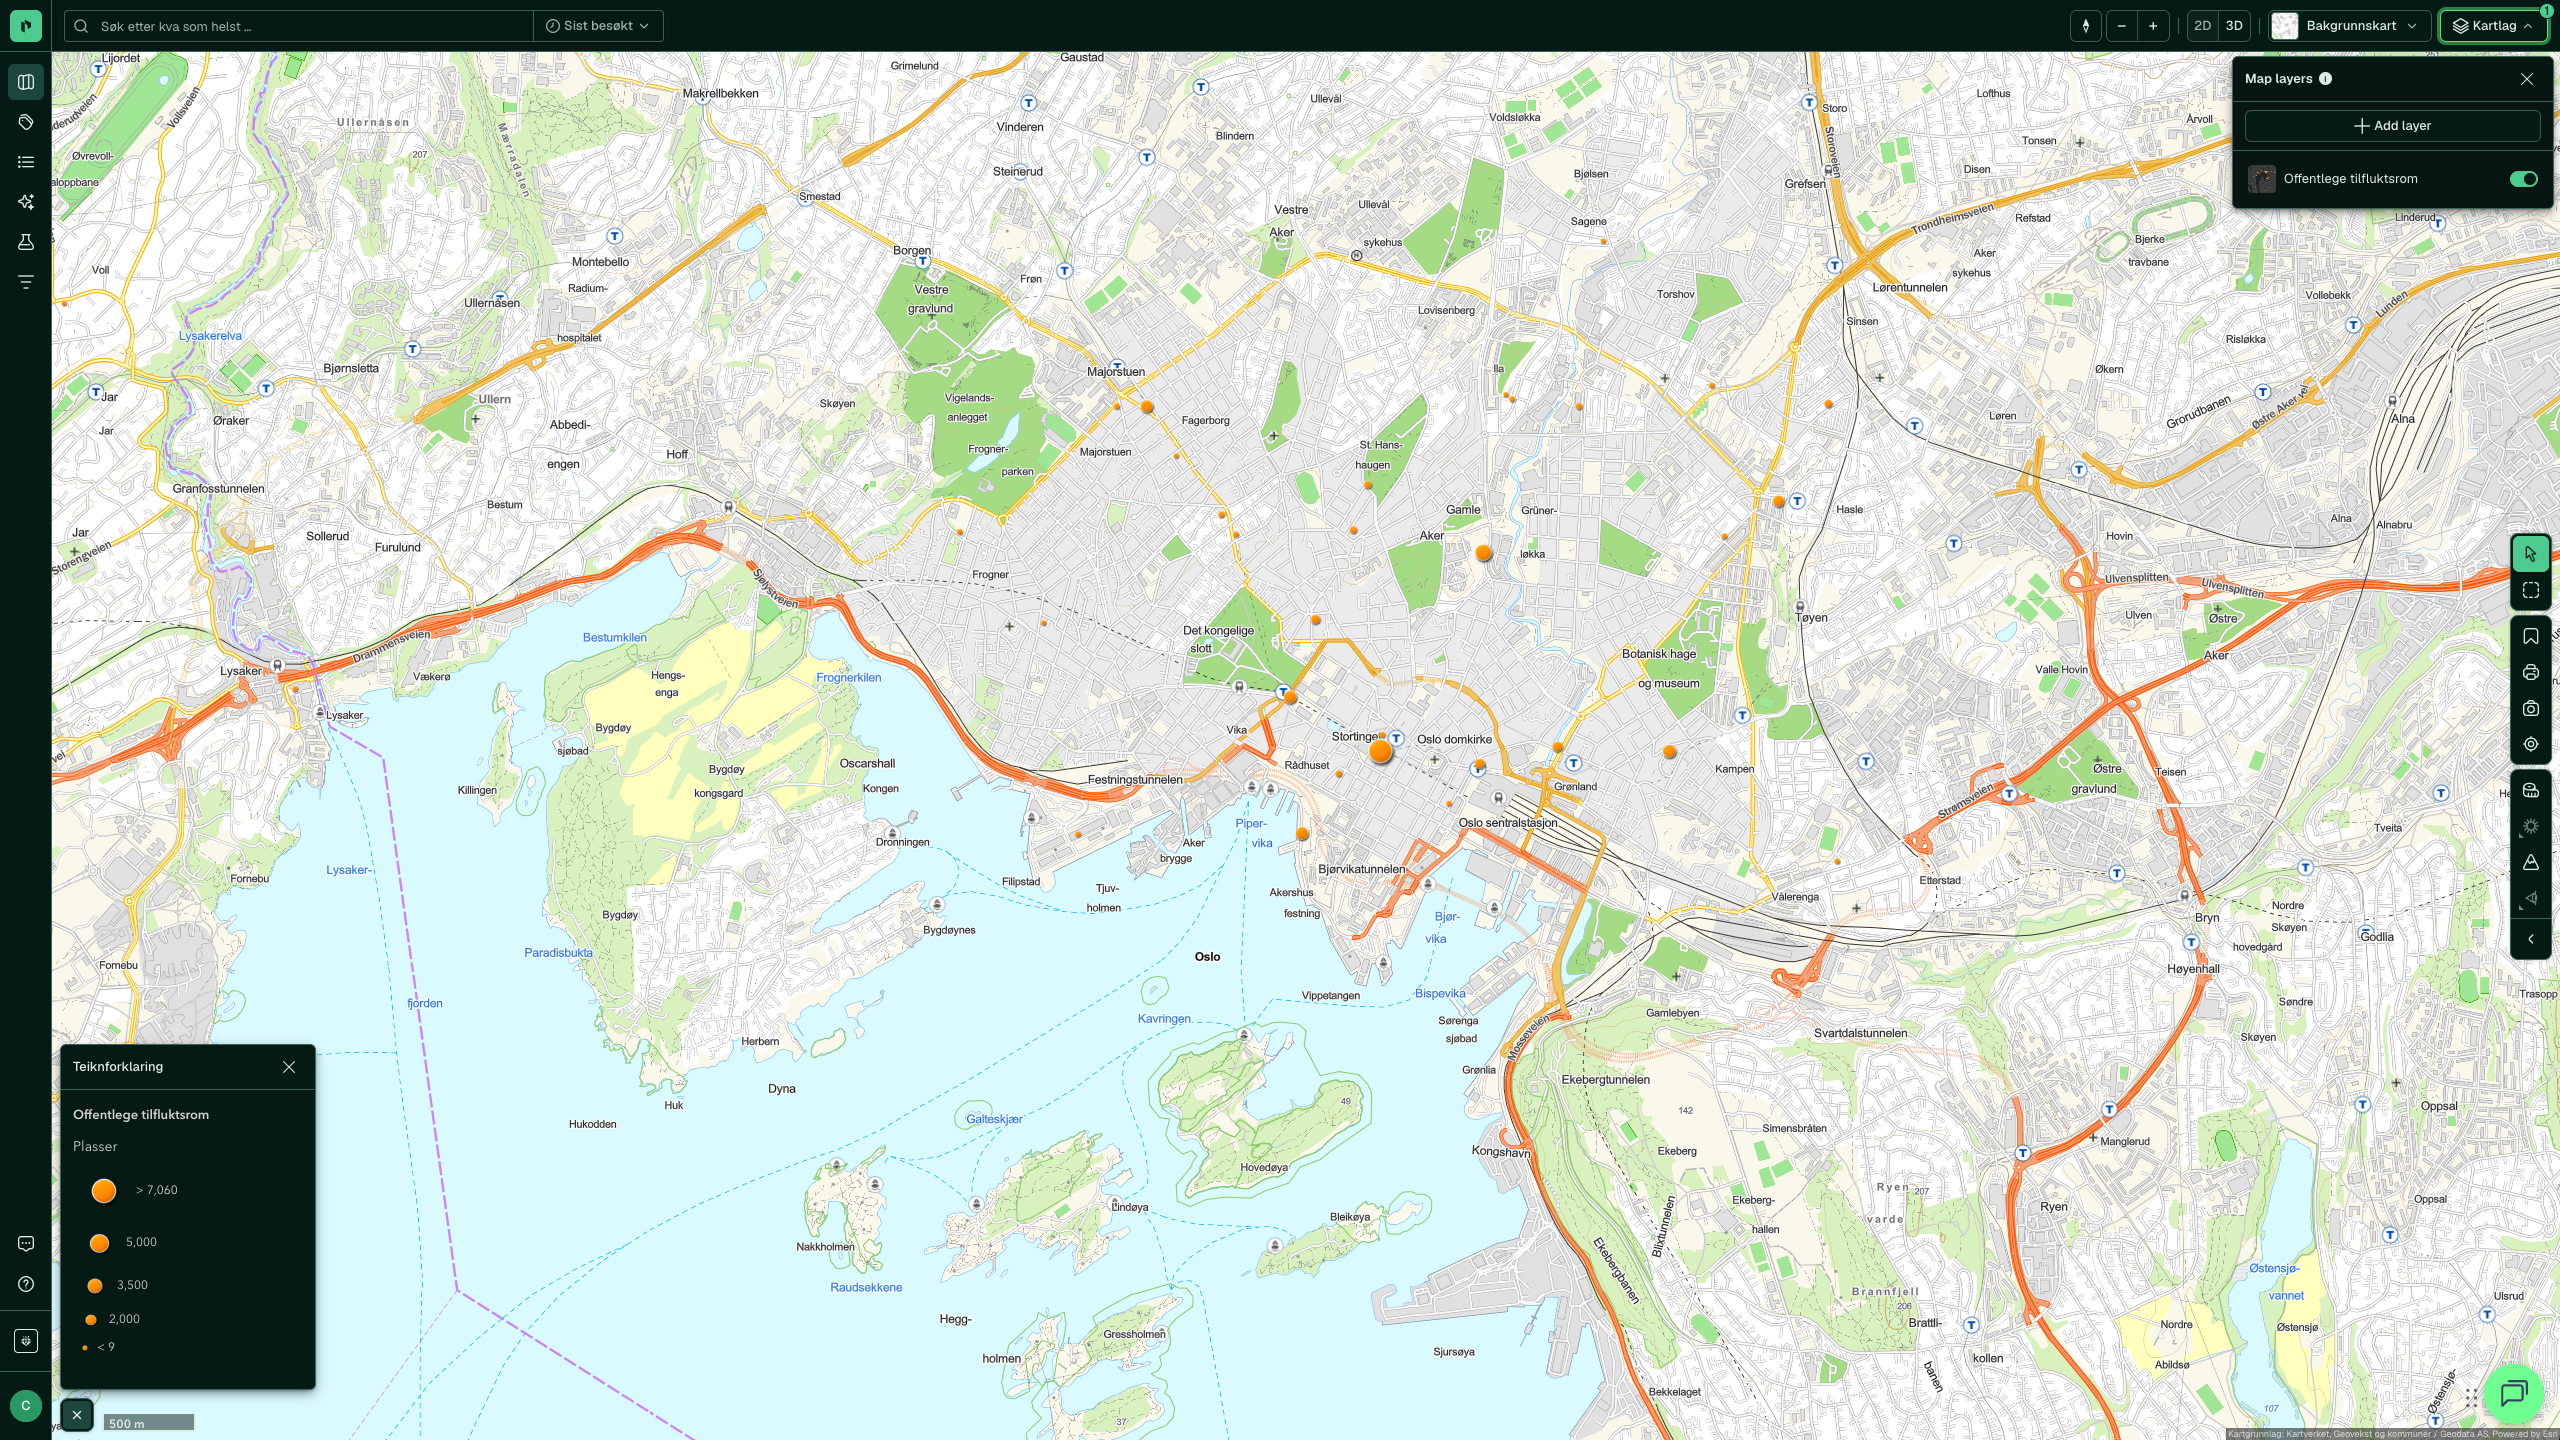Click the viewshed eye tool icon
The image size is (2560, 1440).
[x=2531, y=899]
